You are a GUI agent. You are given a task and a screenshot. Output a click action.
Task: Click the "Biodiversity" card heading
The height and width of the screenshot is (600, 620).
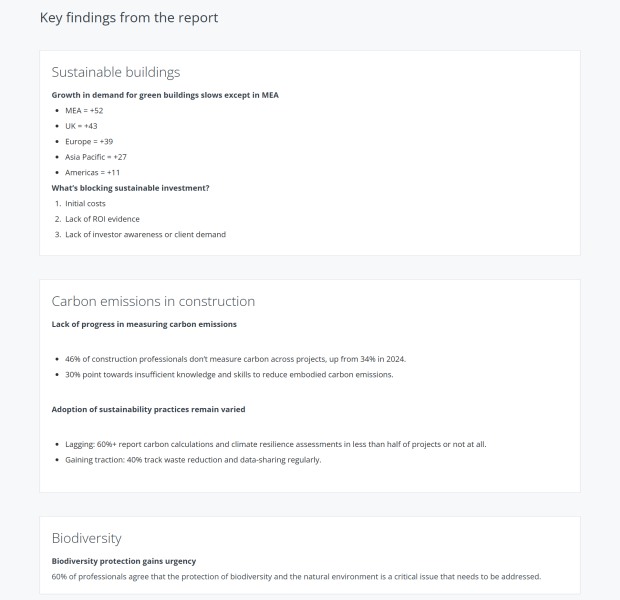pos(86,538)
